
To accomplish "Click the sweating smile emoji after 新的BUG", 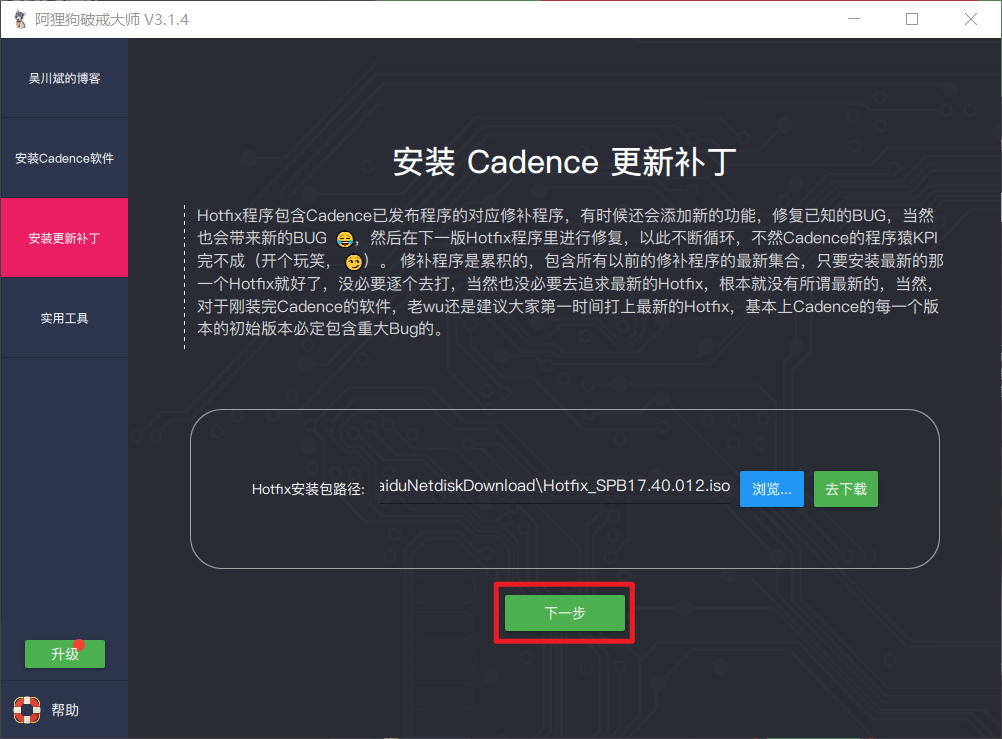I will (345, 239).
